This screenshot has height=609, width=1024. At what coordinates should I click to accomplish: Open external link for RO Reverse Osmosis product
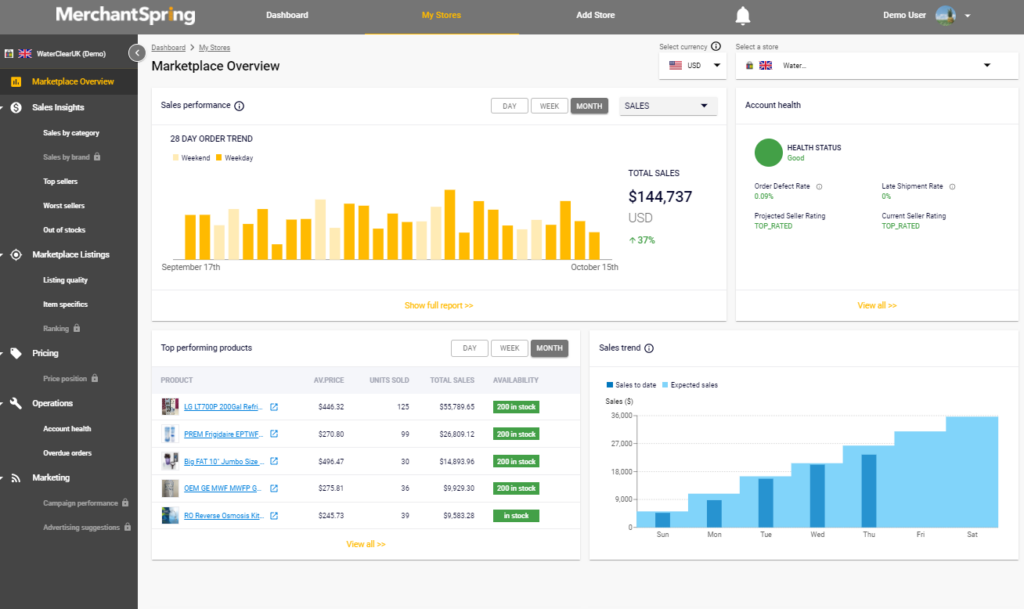click(274, 516)
